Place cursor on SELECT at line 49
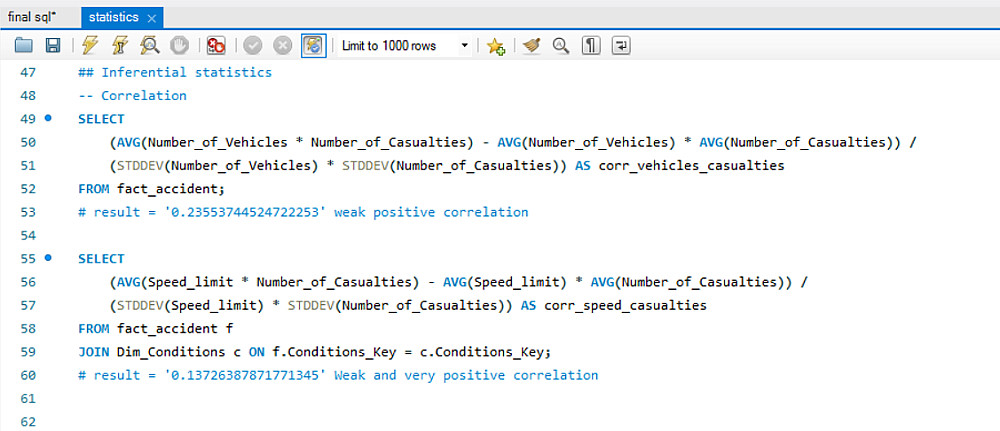Image resolution: width=1000 pixels, height=431 pixels. click(x=101, y=119)
